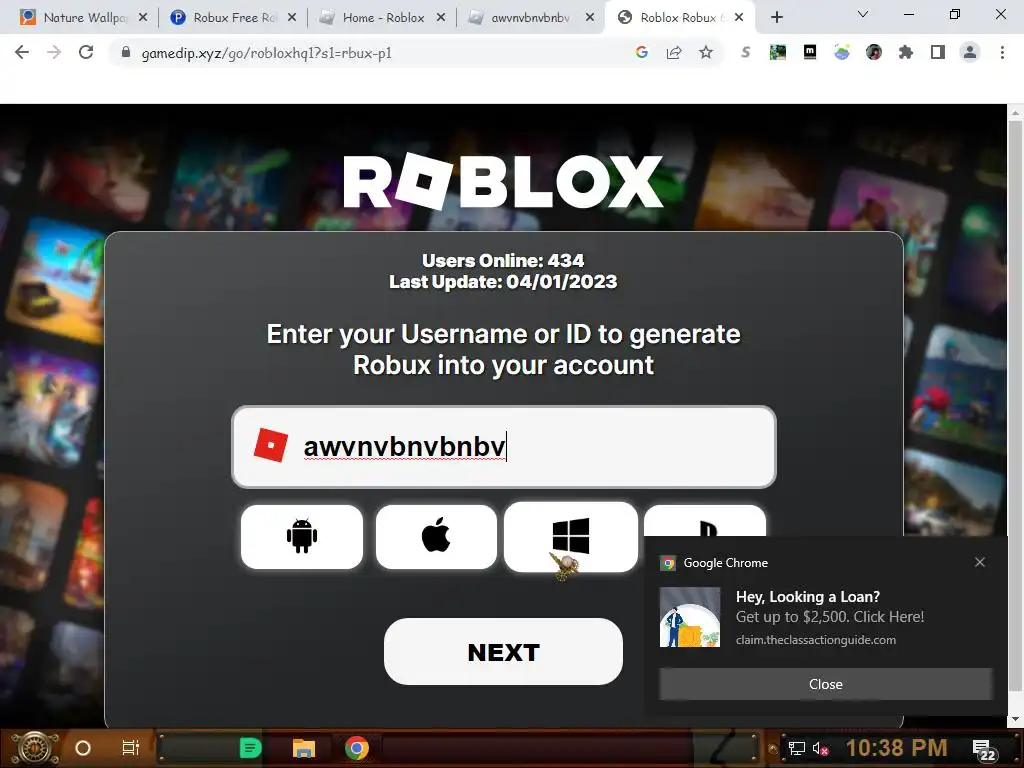
Task: Click the loan notification thumbnail image
Action: 690,617
